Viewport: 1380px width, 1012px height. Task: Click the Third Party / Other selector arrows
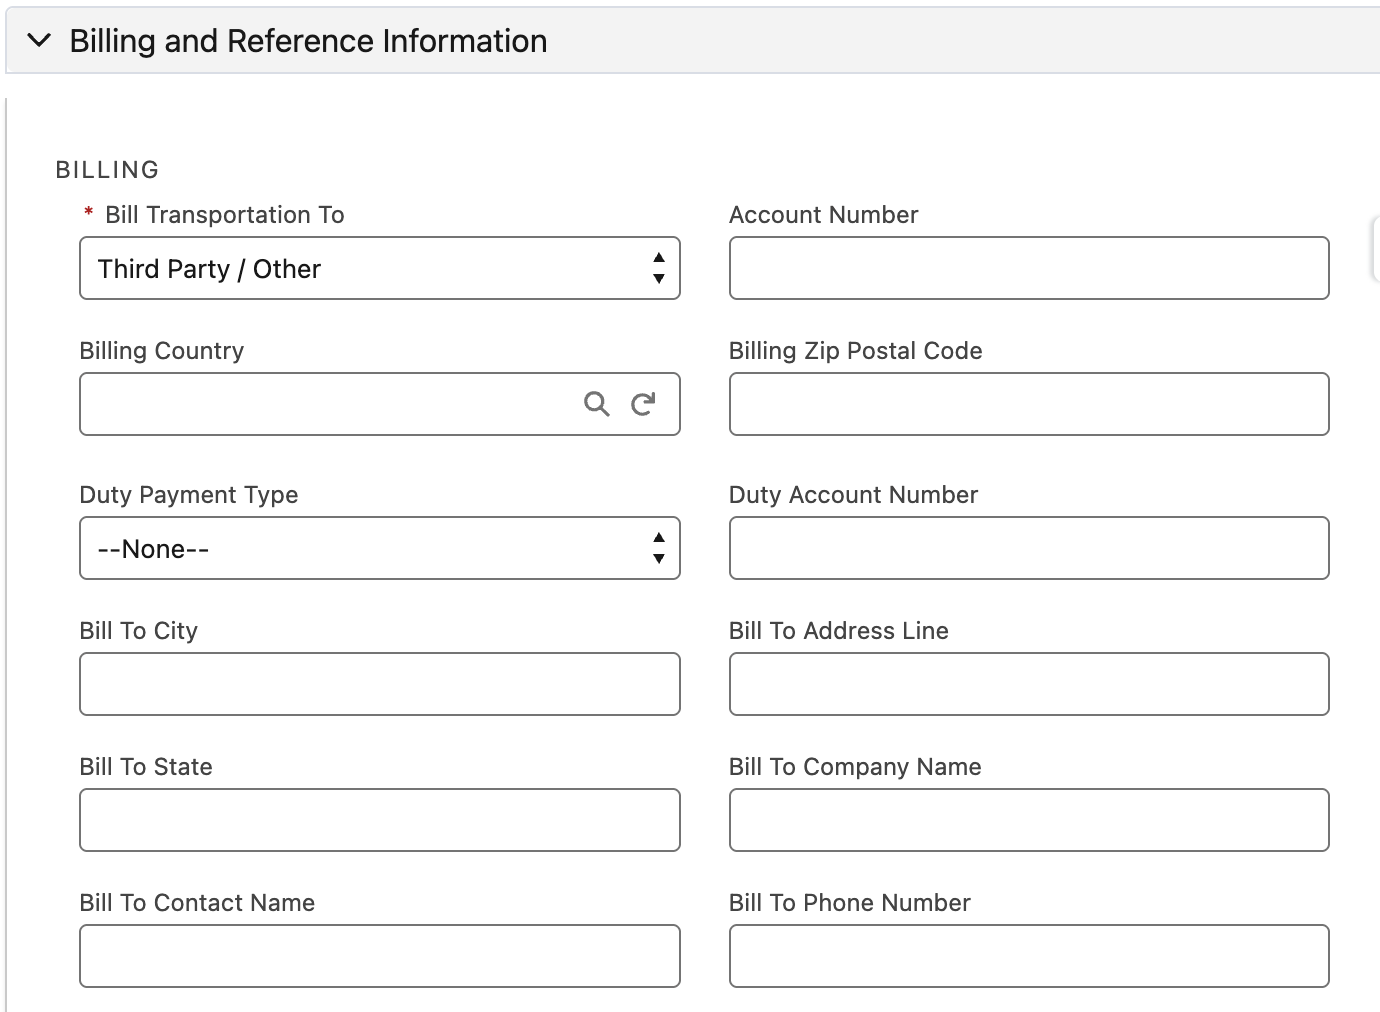tap(658, 268)
